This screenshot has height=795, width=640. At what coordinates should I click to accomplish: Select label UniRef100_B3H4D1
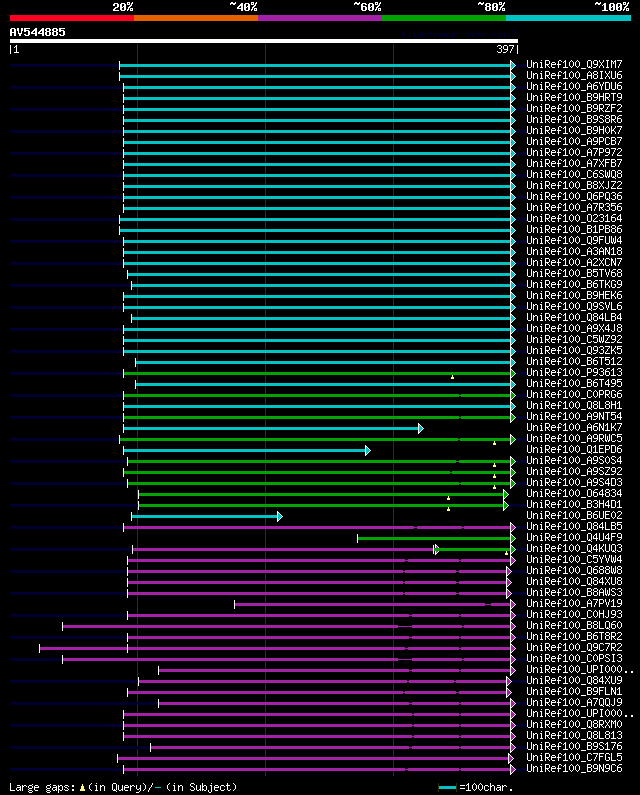click(x=574, y=505)
